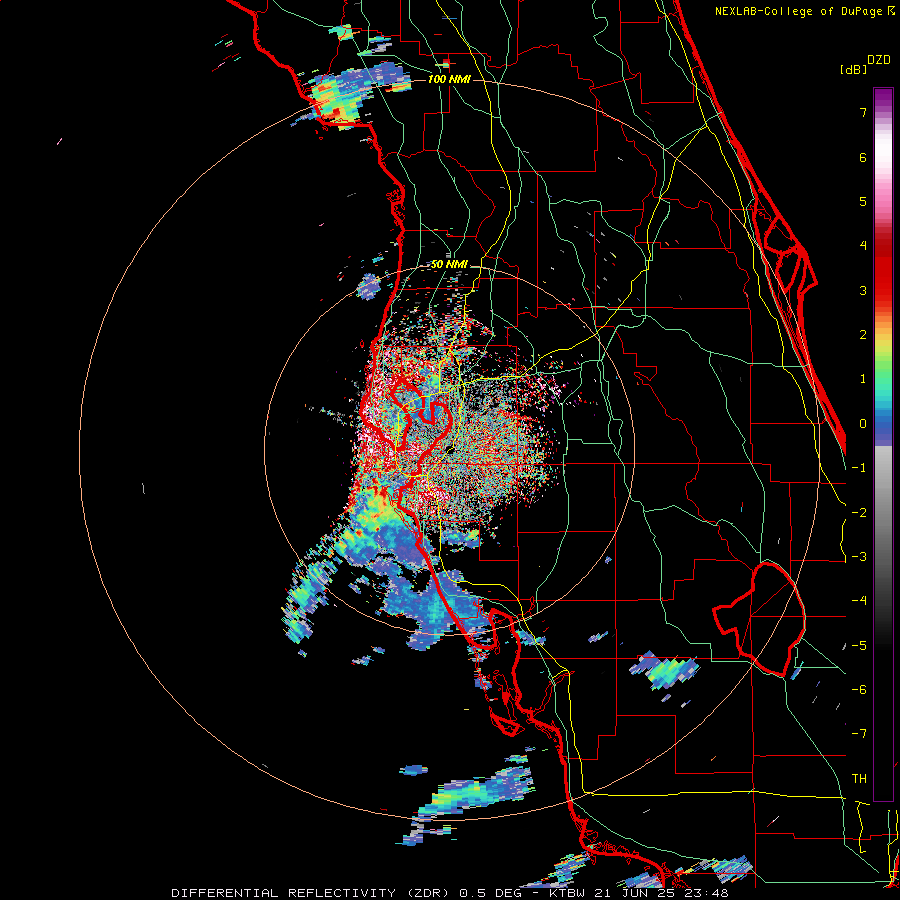Pick the -2 label on the color scale
900x900 pixels.
pos(859,512)
